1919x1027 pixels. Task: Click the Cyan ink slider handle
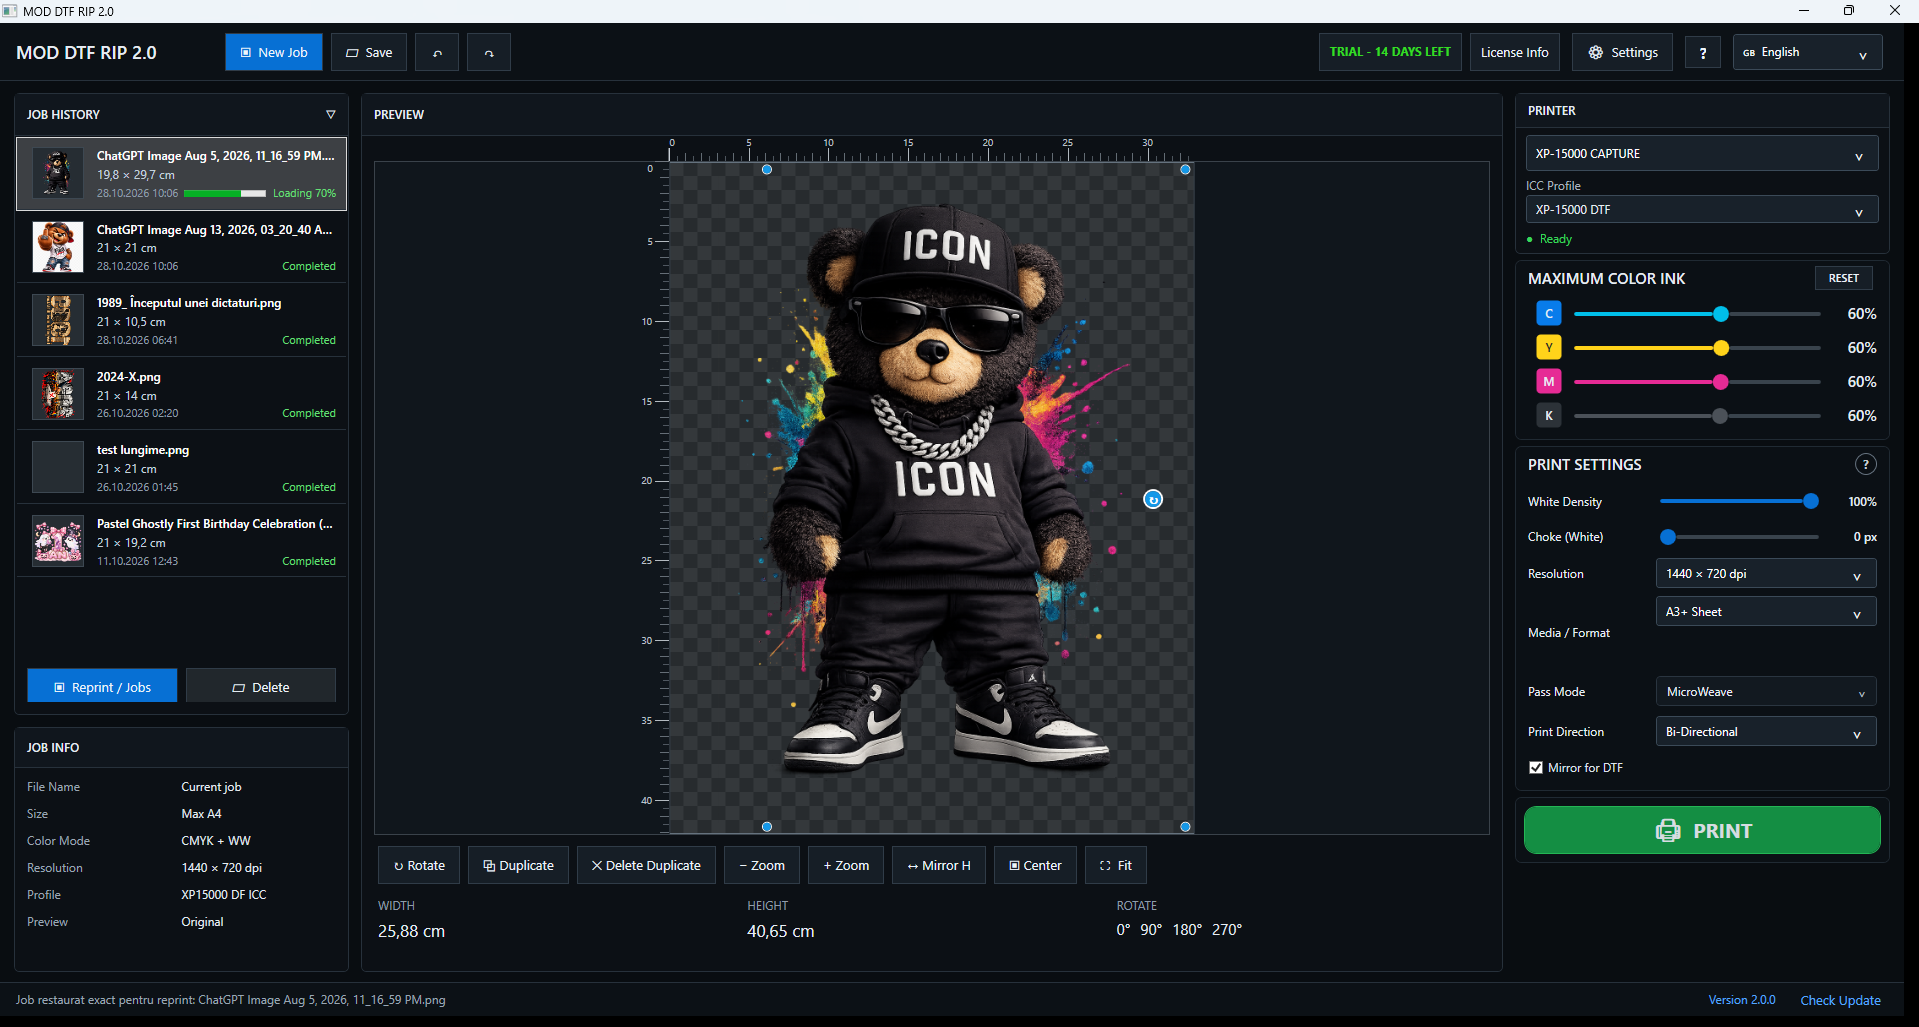click(1721, 314)
